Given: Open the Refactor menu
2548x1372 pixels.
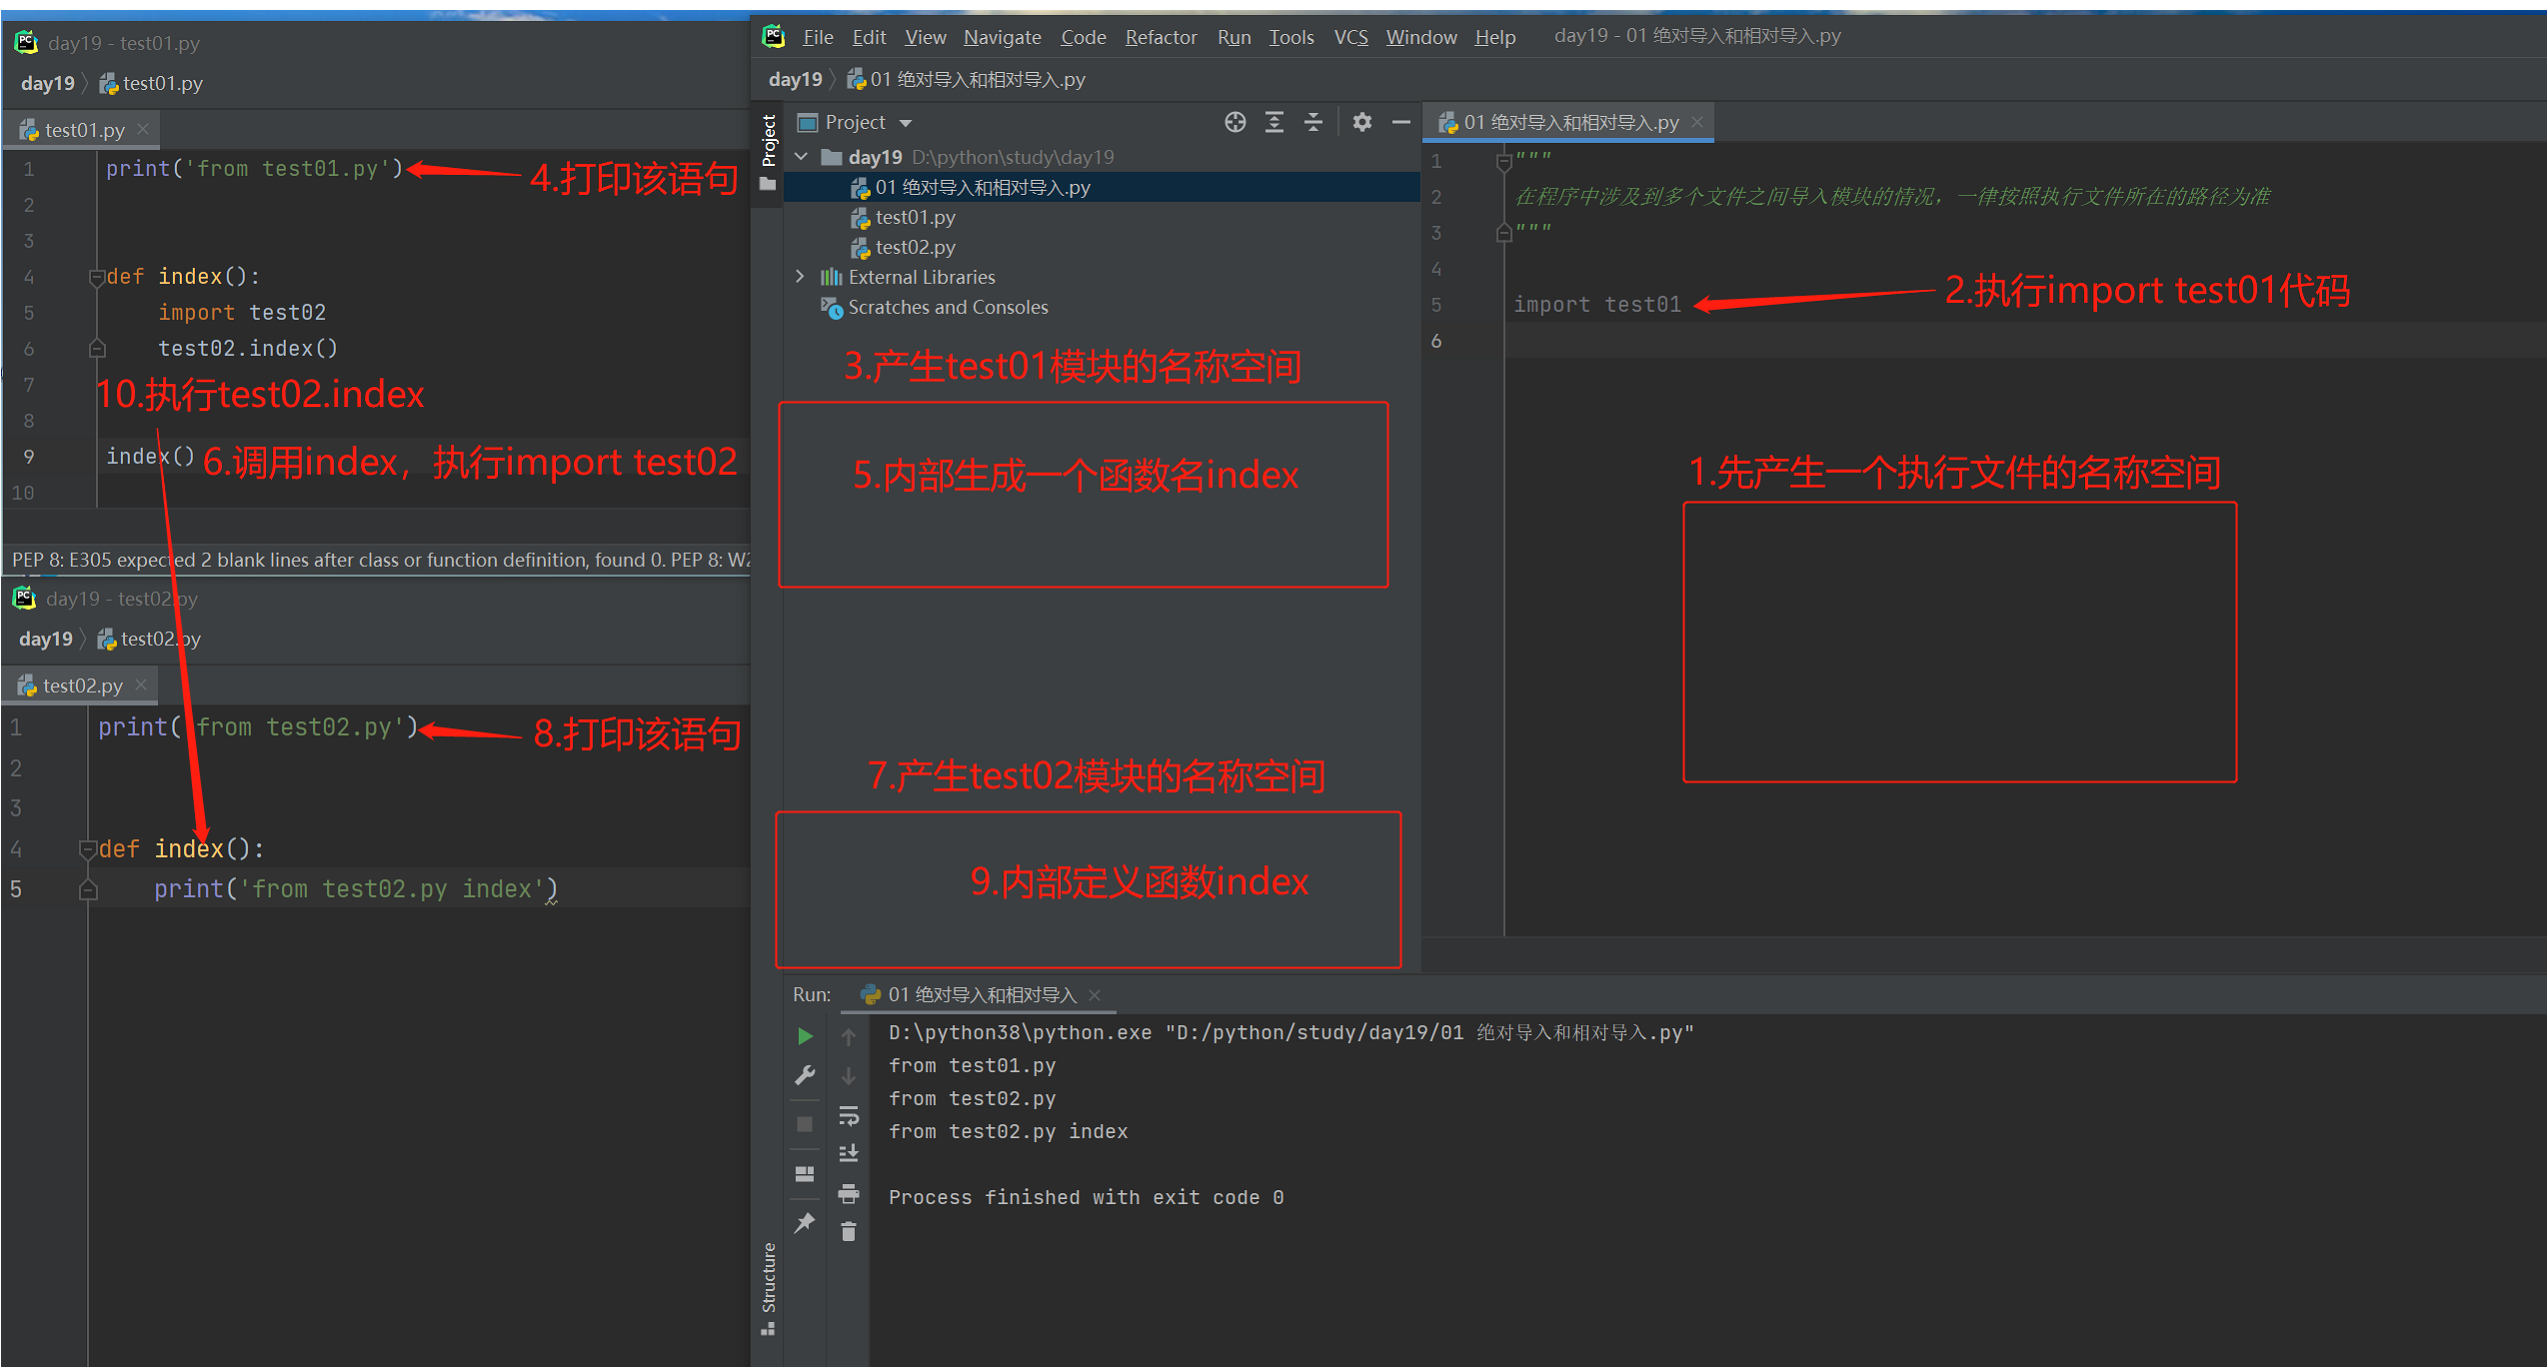Looking at the screenshot, I should click(1160, 38).
